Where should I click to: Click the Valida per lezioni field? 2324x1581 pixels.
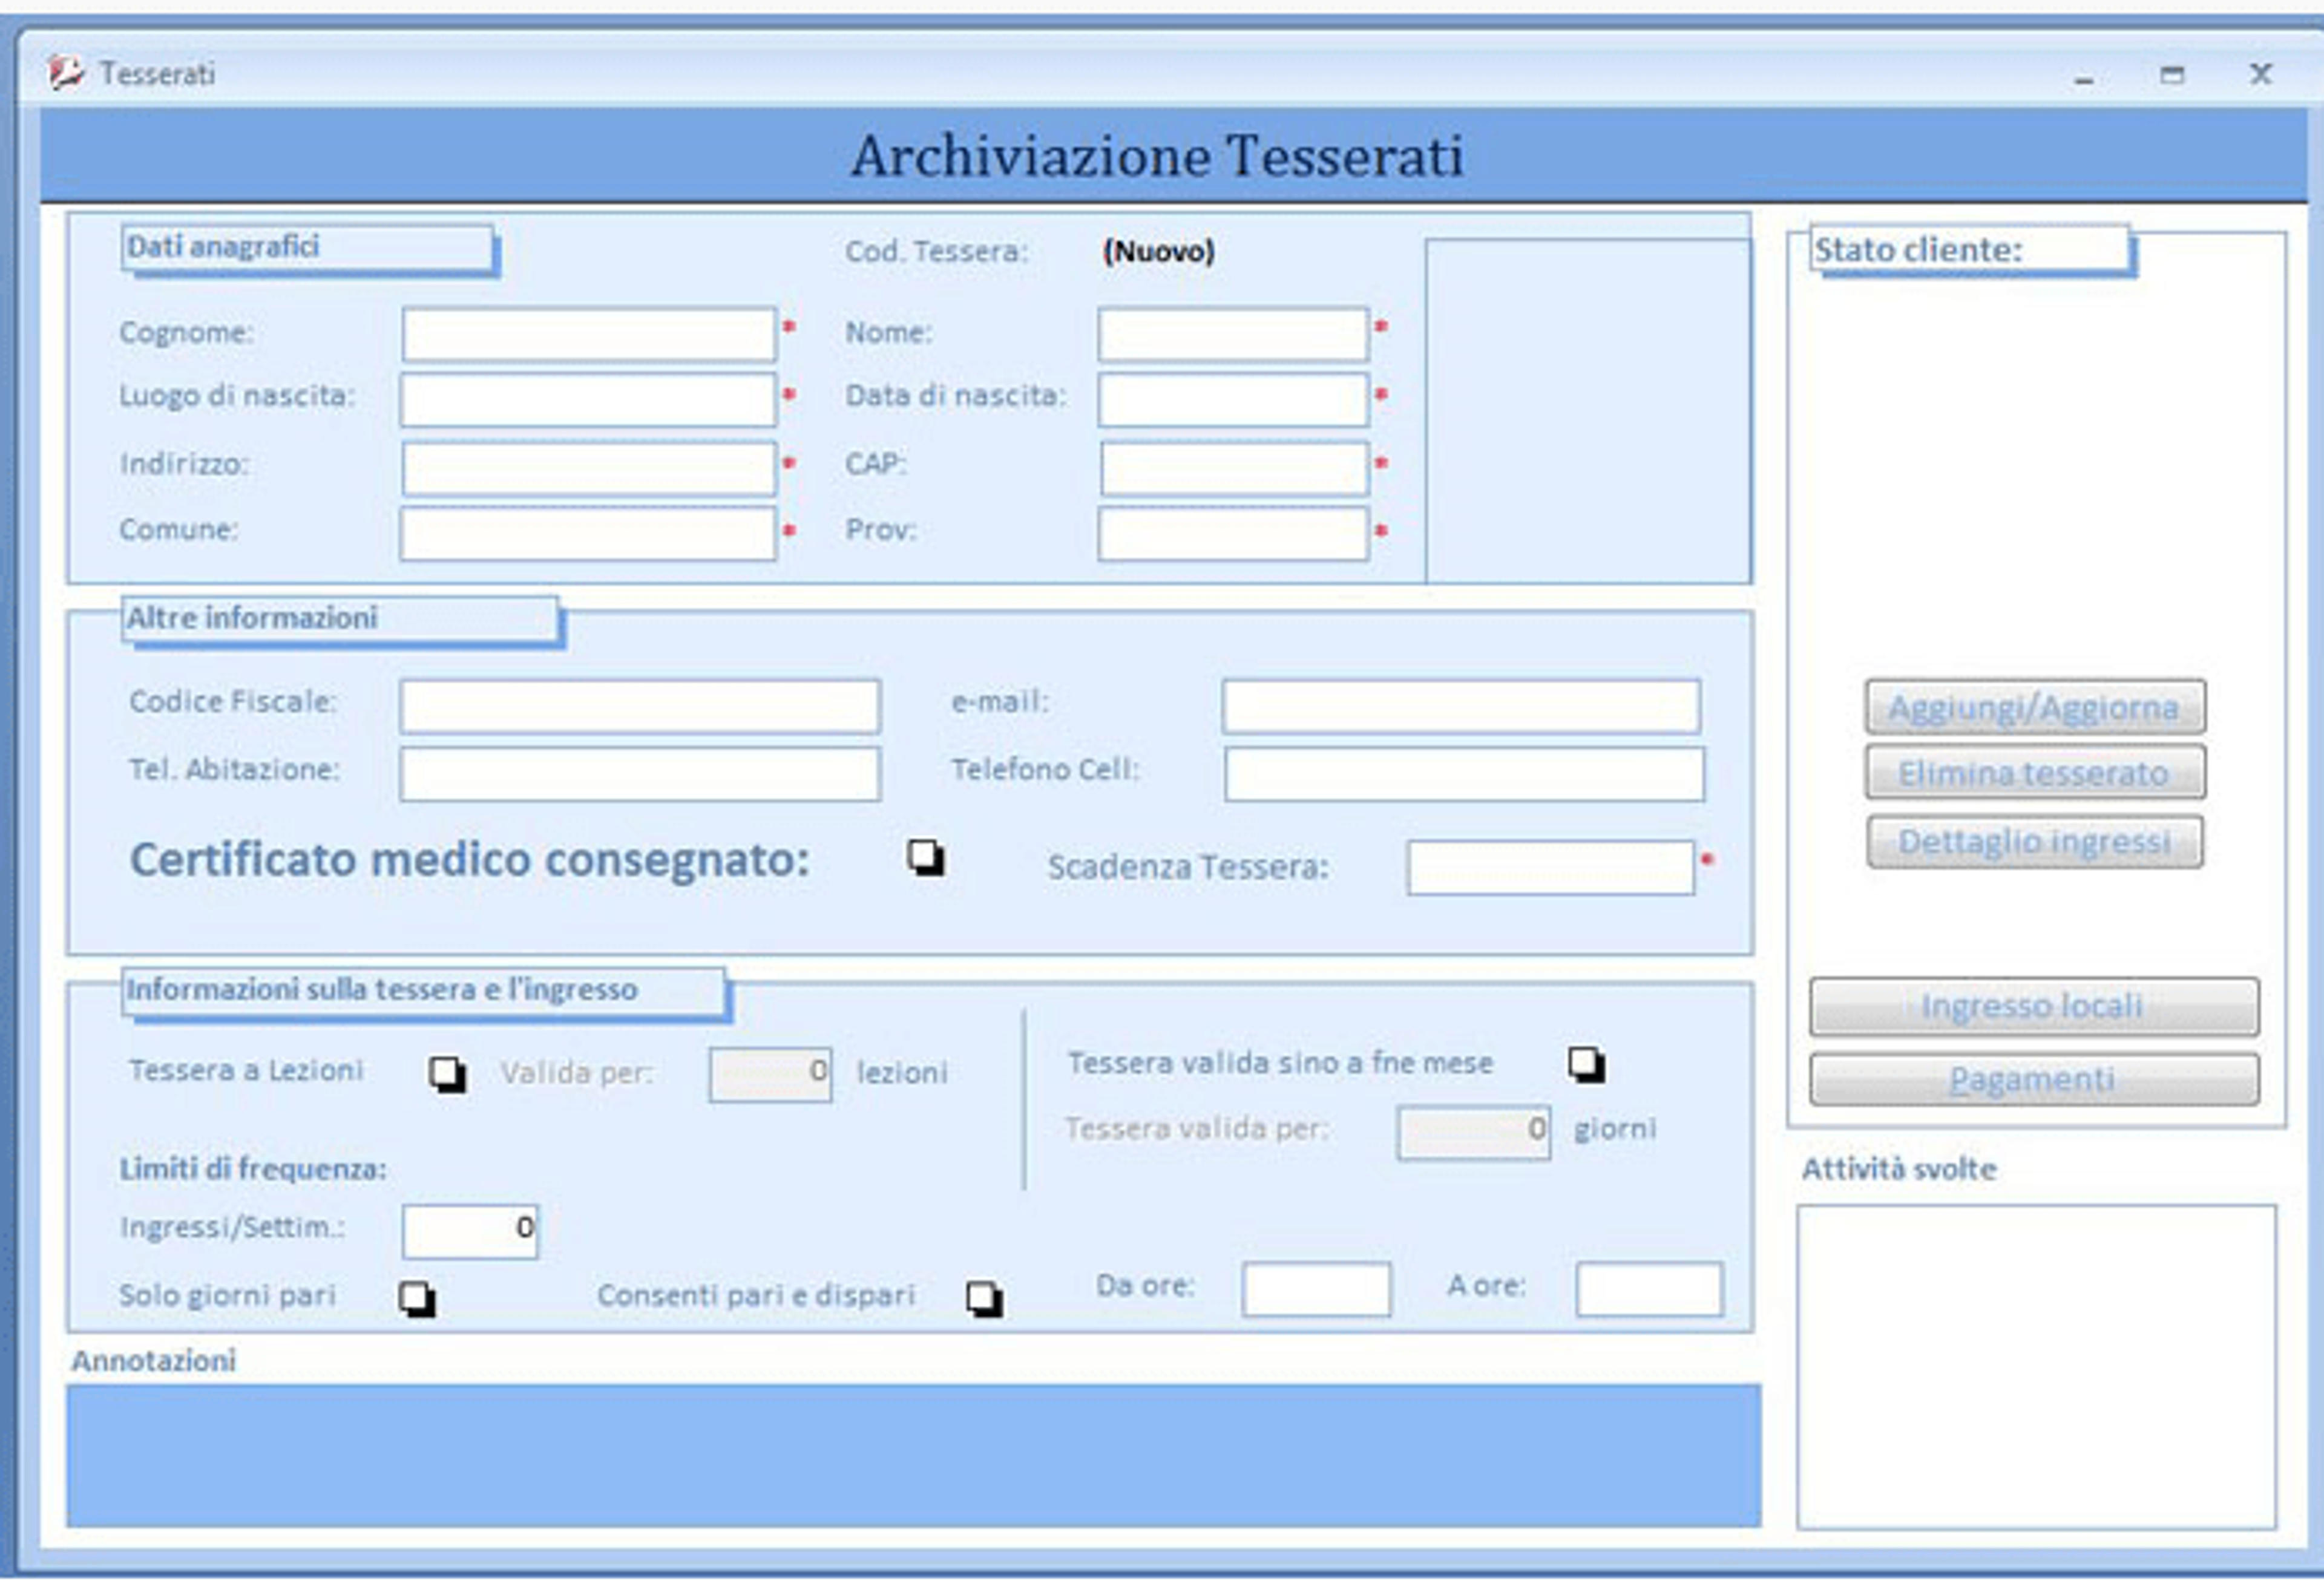[x=770, y=1074]
